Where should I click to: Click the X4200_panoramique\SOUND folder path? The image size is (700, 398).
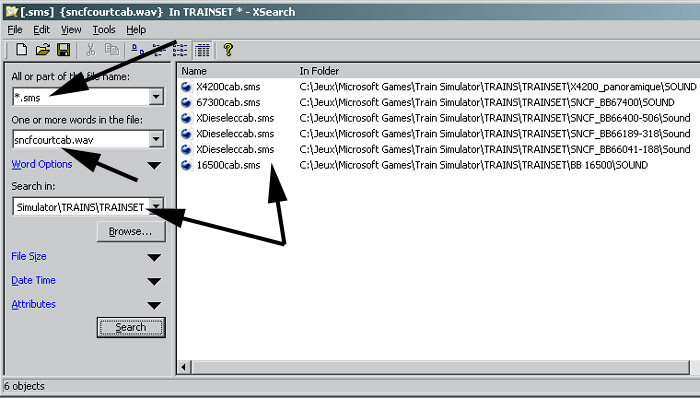click(x=498, y=87)
